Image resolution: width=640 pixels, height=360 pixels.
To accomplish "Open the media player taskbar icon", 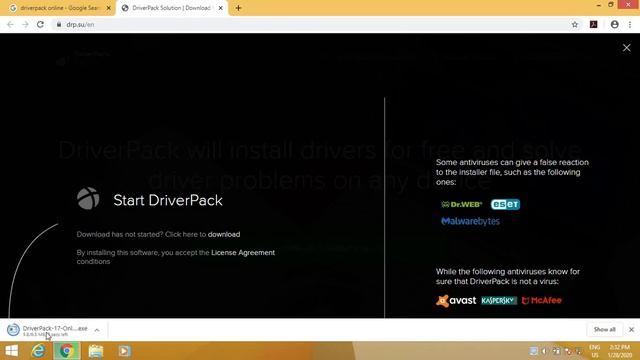I will (x=124, y=351).
